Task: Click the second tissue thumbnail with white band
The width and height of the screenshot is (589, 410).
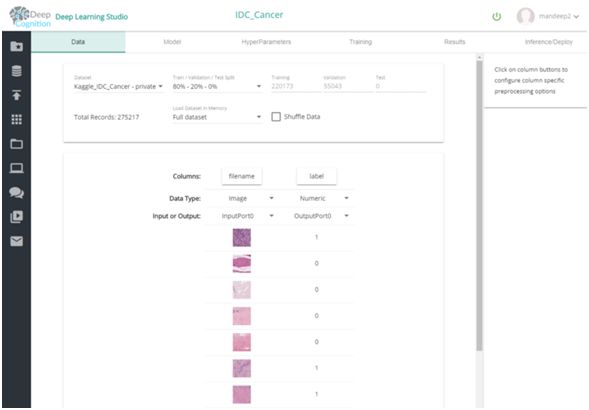Action: [x=242, y=263]
